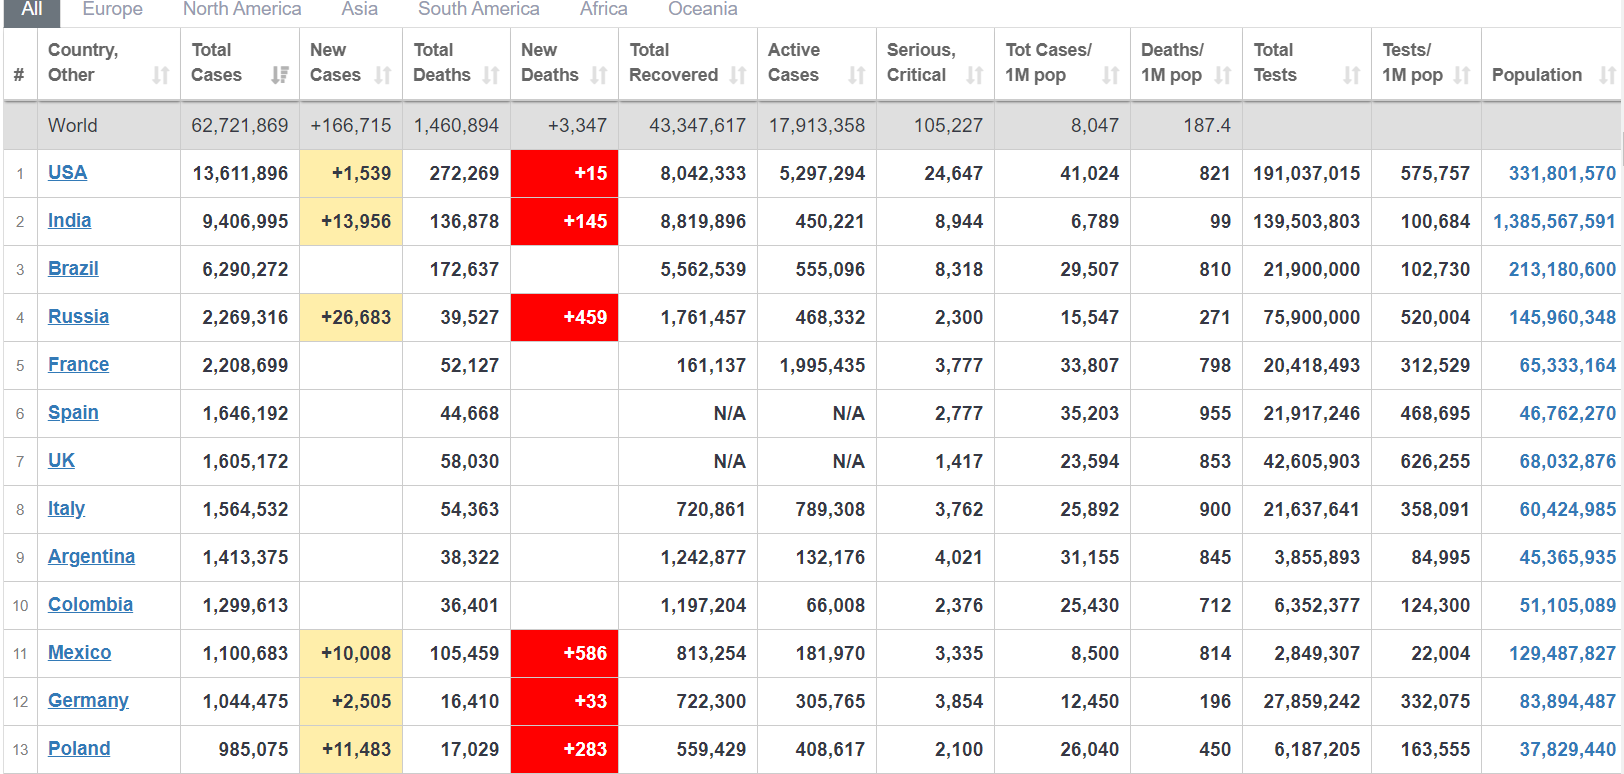Select Spain total recovered N/A cell
This screenshot has width=1624, height=774.
click(688, 413)
